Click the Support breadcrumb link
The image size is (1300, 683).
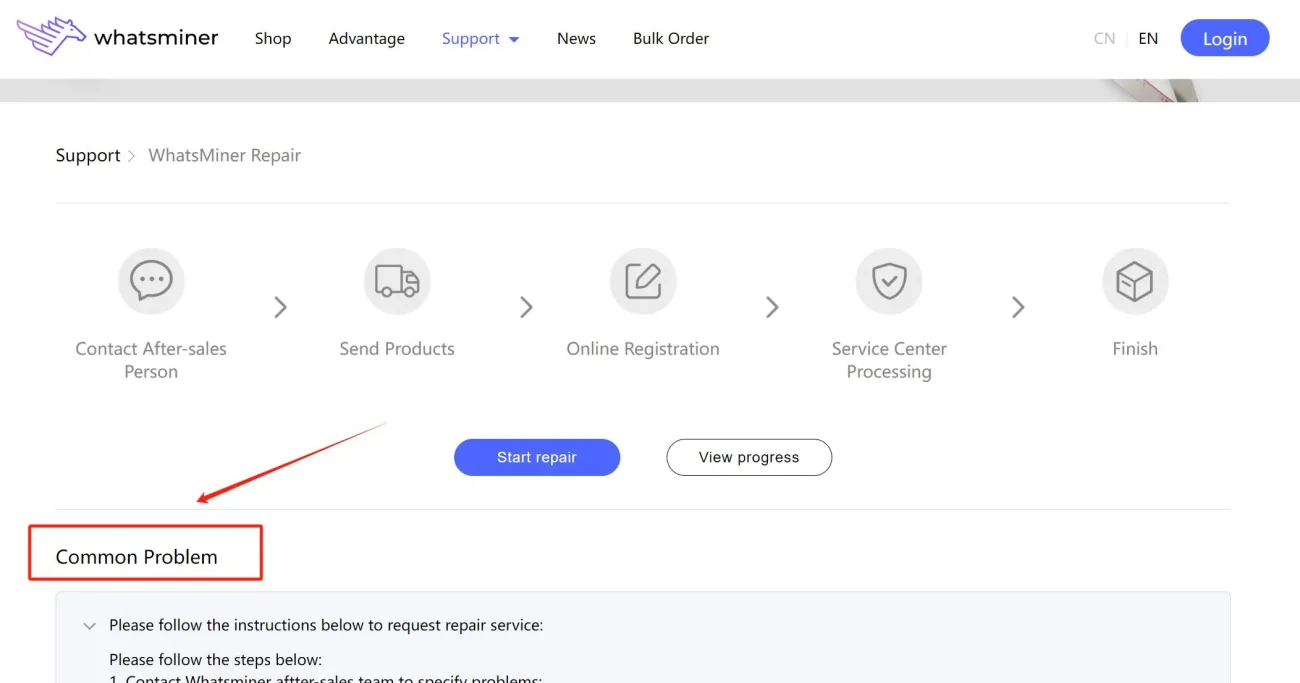88,156
